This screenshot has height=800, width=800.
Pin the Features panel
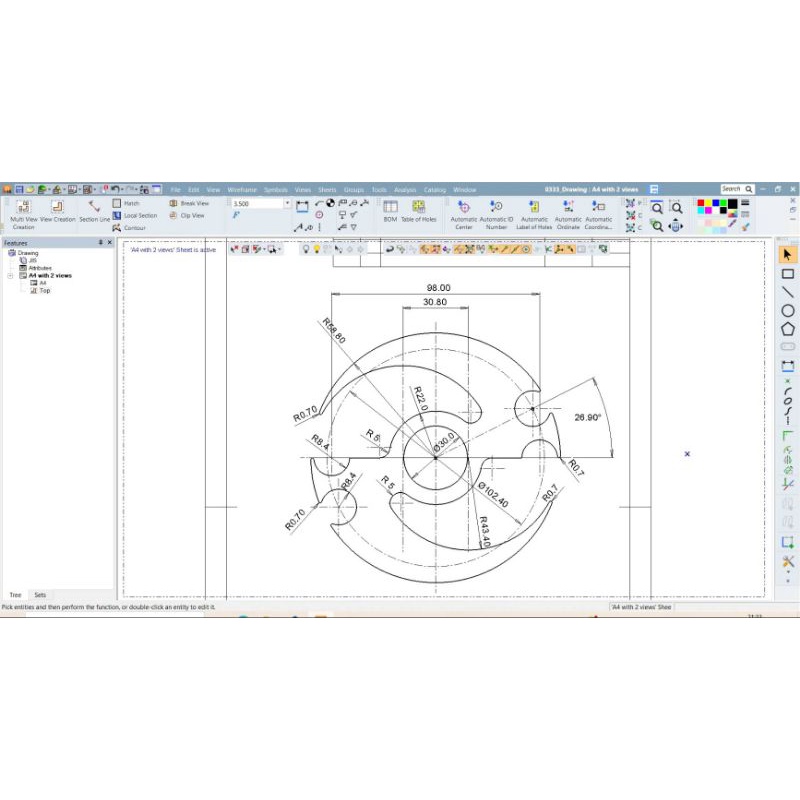click(x=99, y=243)
